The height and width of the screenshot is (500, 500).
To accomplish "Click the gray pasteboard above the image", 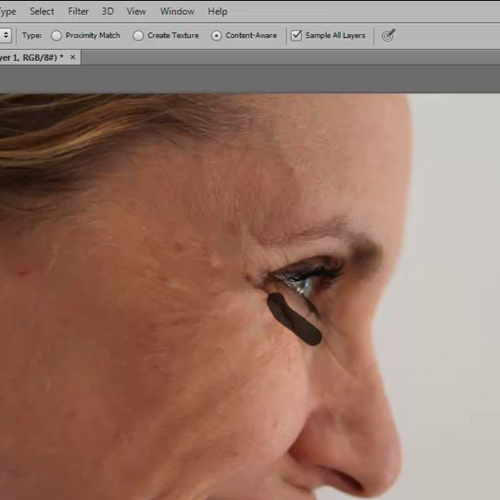I will click(x=250, y=79).
